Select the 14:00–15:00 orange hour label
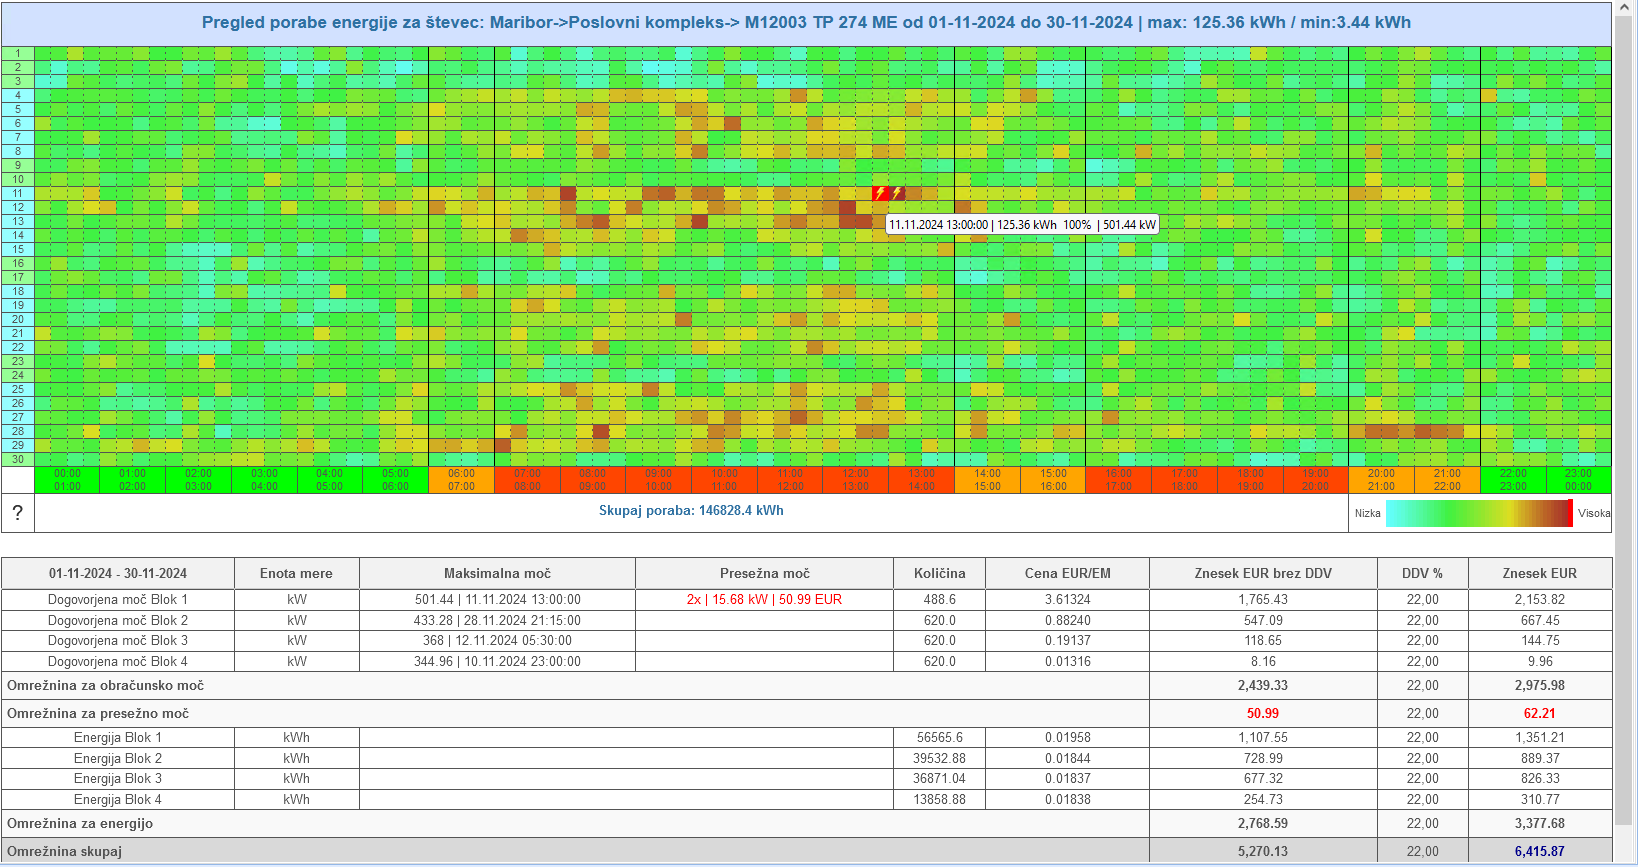This screenshot has height=867, width=1638. tap(987, 480)
